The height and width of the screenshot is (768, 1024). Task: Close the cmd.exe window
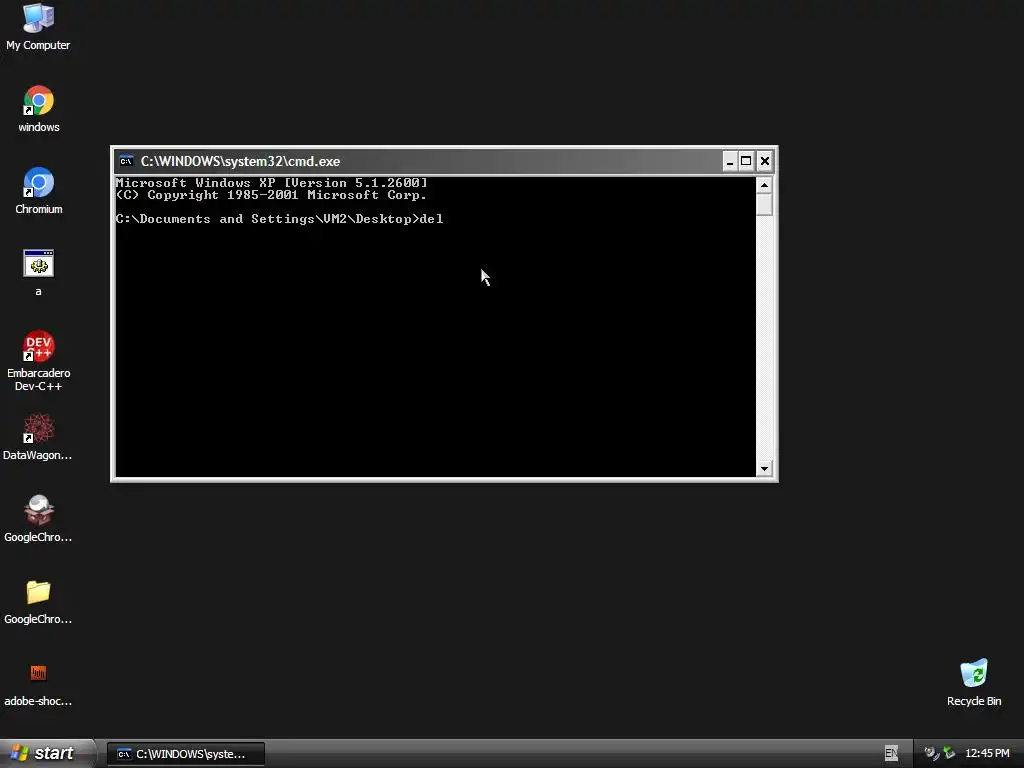[765, 161]
